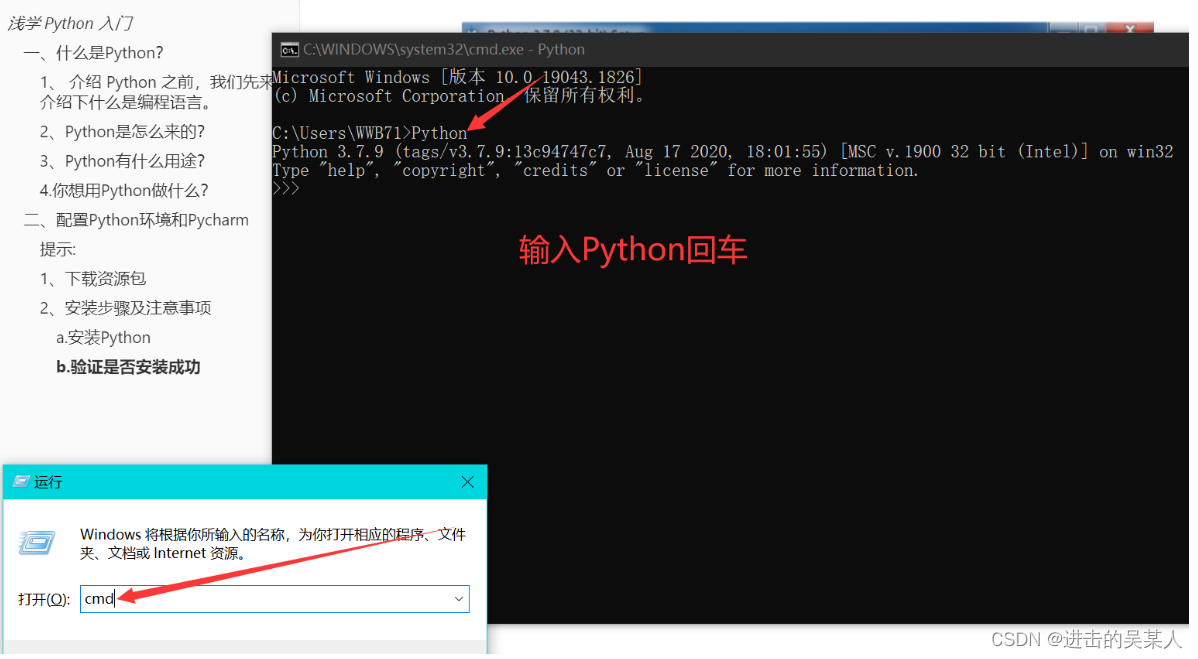
Task: Click the Run dialog description text
Action: (273, 544)
